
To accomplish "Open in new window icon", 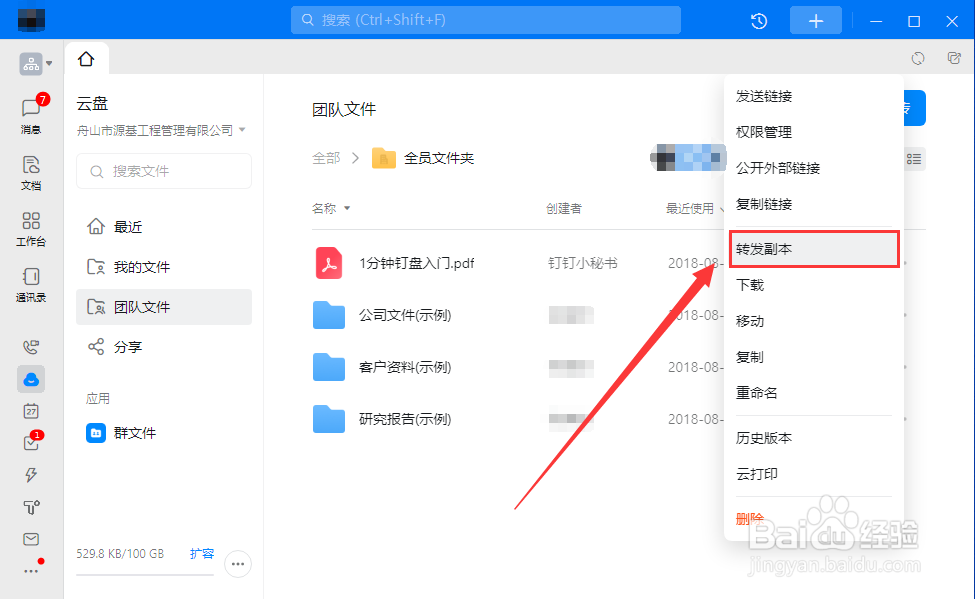I will pyautogui.click(x=954, y=58).
